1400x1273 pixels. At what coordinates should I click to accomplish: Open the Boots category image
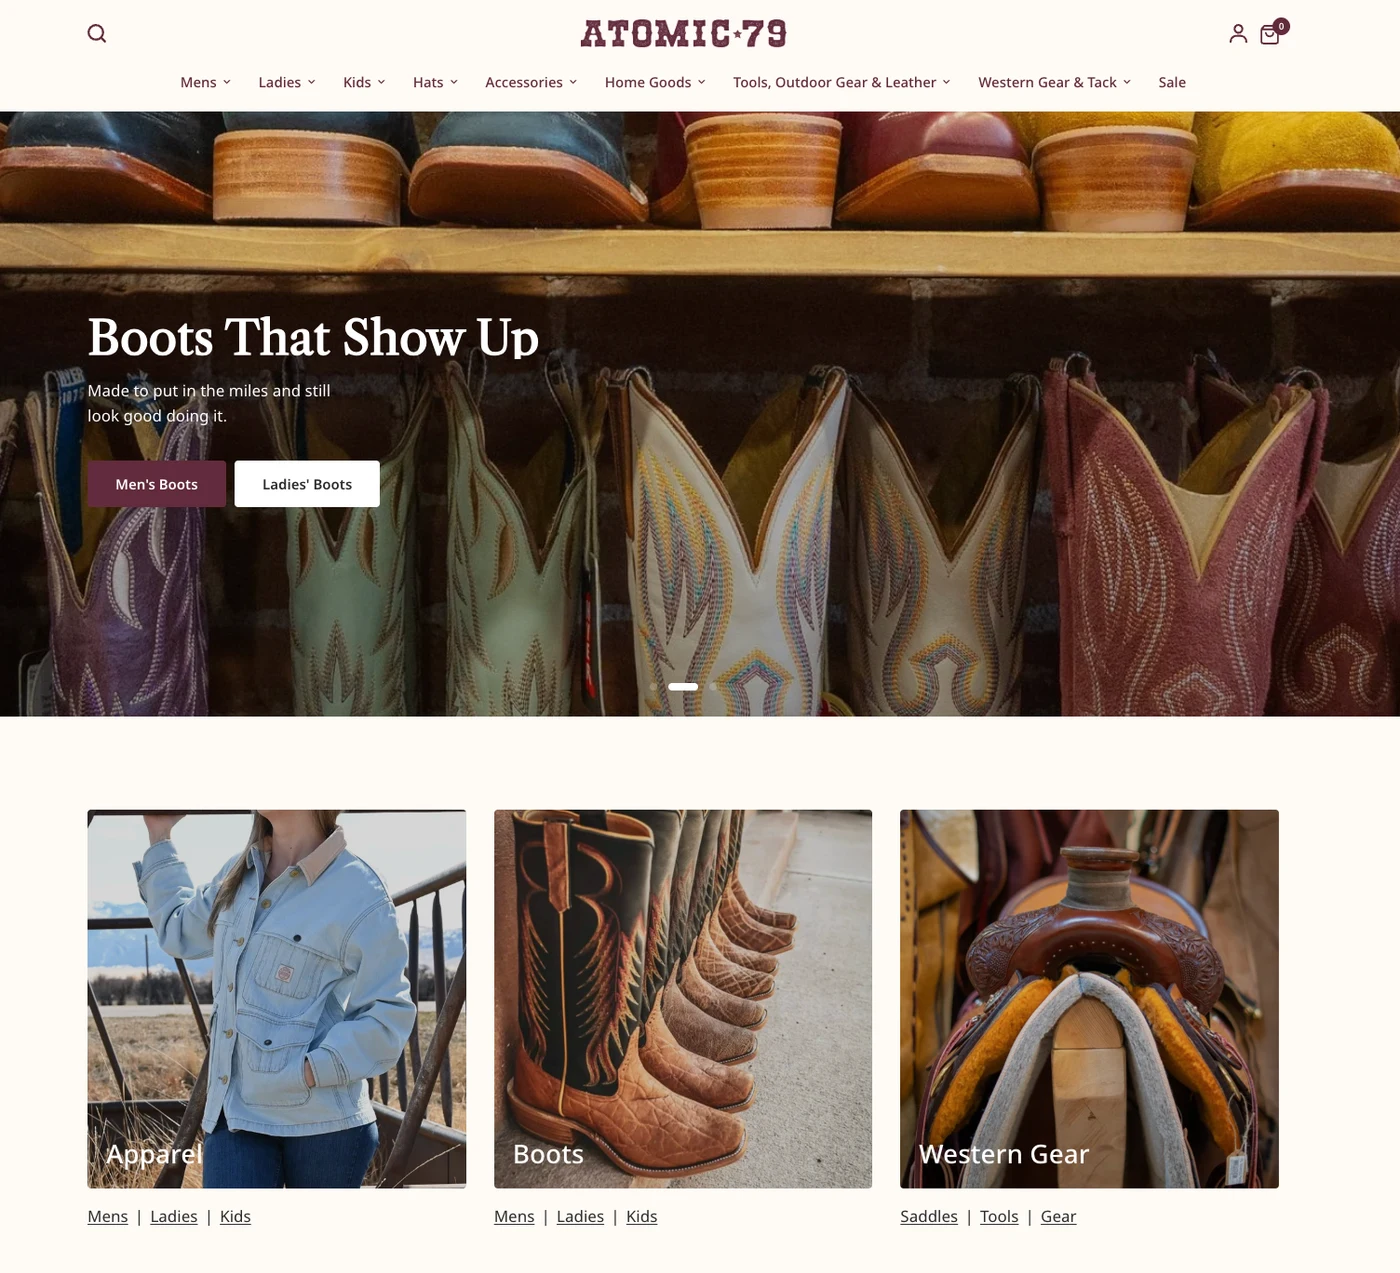click(x=683, y=999)
